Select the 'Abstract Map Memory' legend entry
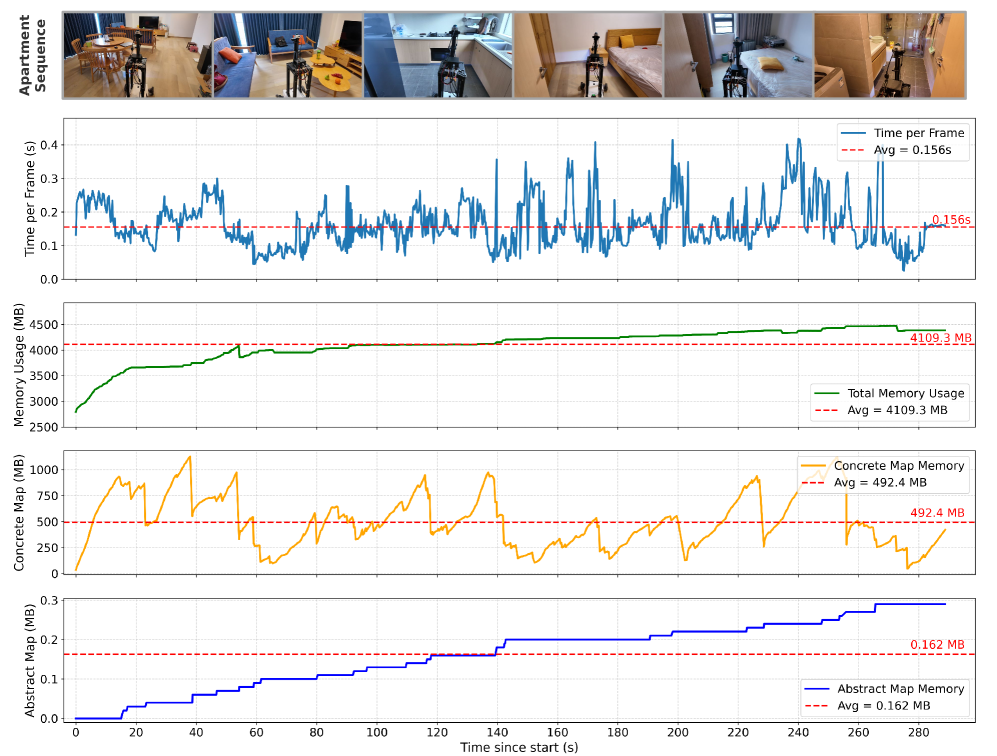Viewport: 997px width, 756px height. (x=898, y=688)
